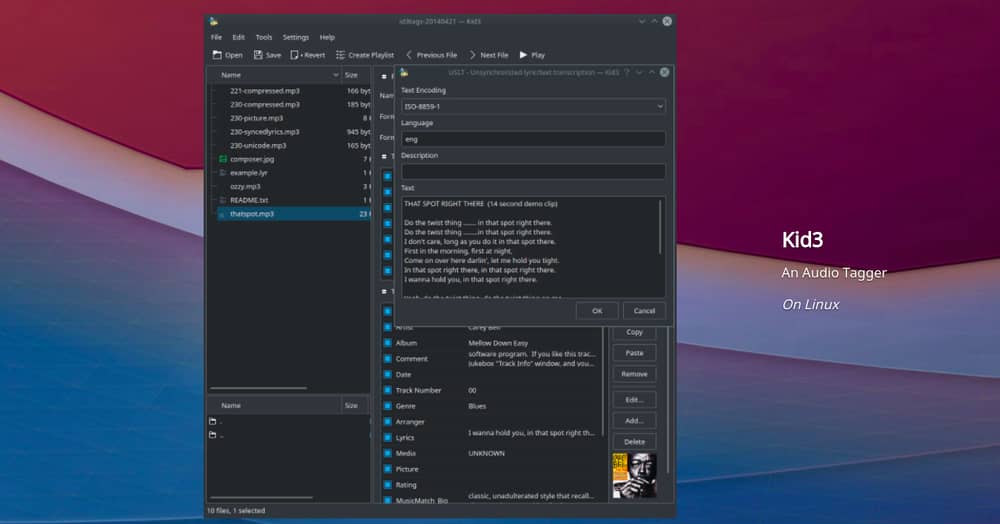Click Size header in lower folder list
The width and height of the screenshot is (1000, 524).
(x=355, y=405)
